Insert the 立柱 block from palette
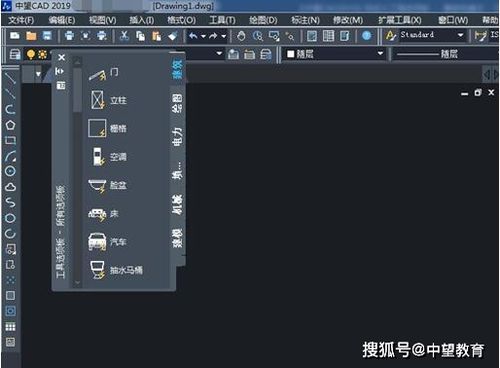 point(107,100)
